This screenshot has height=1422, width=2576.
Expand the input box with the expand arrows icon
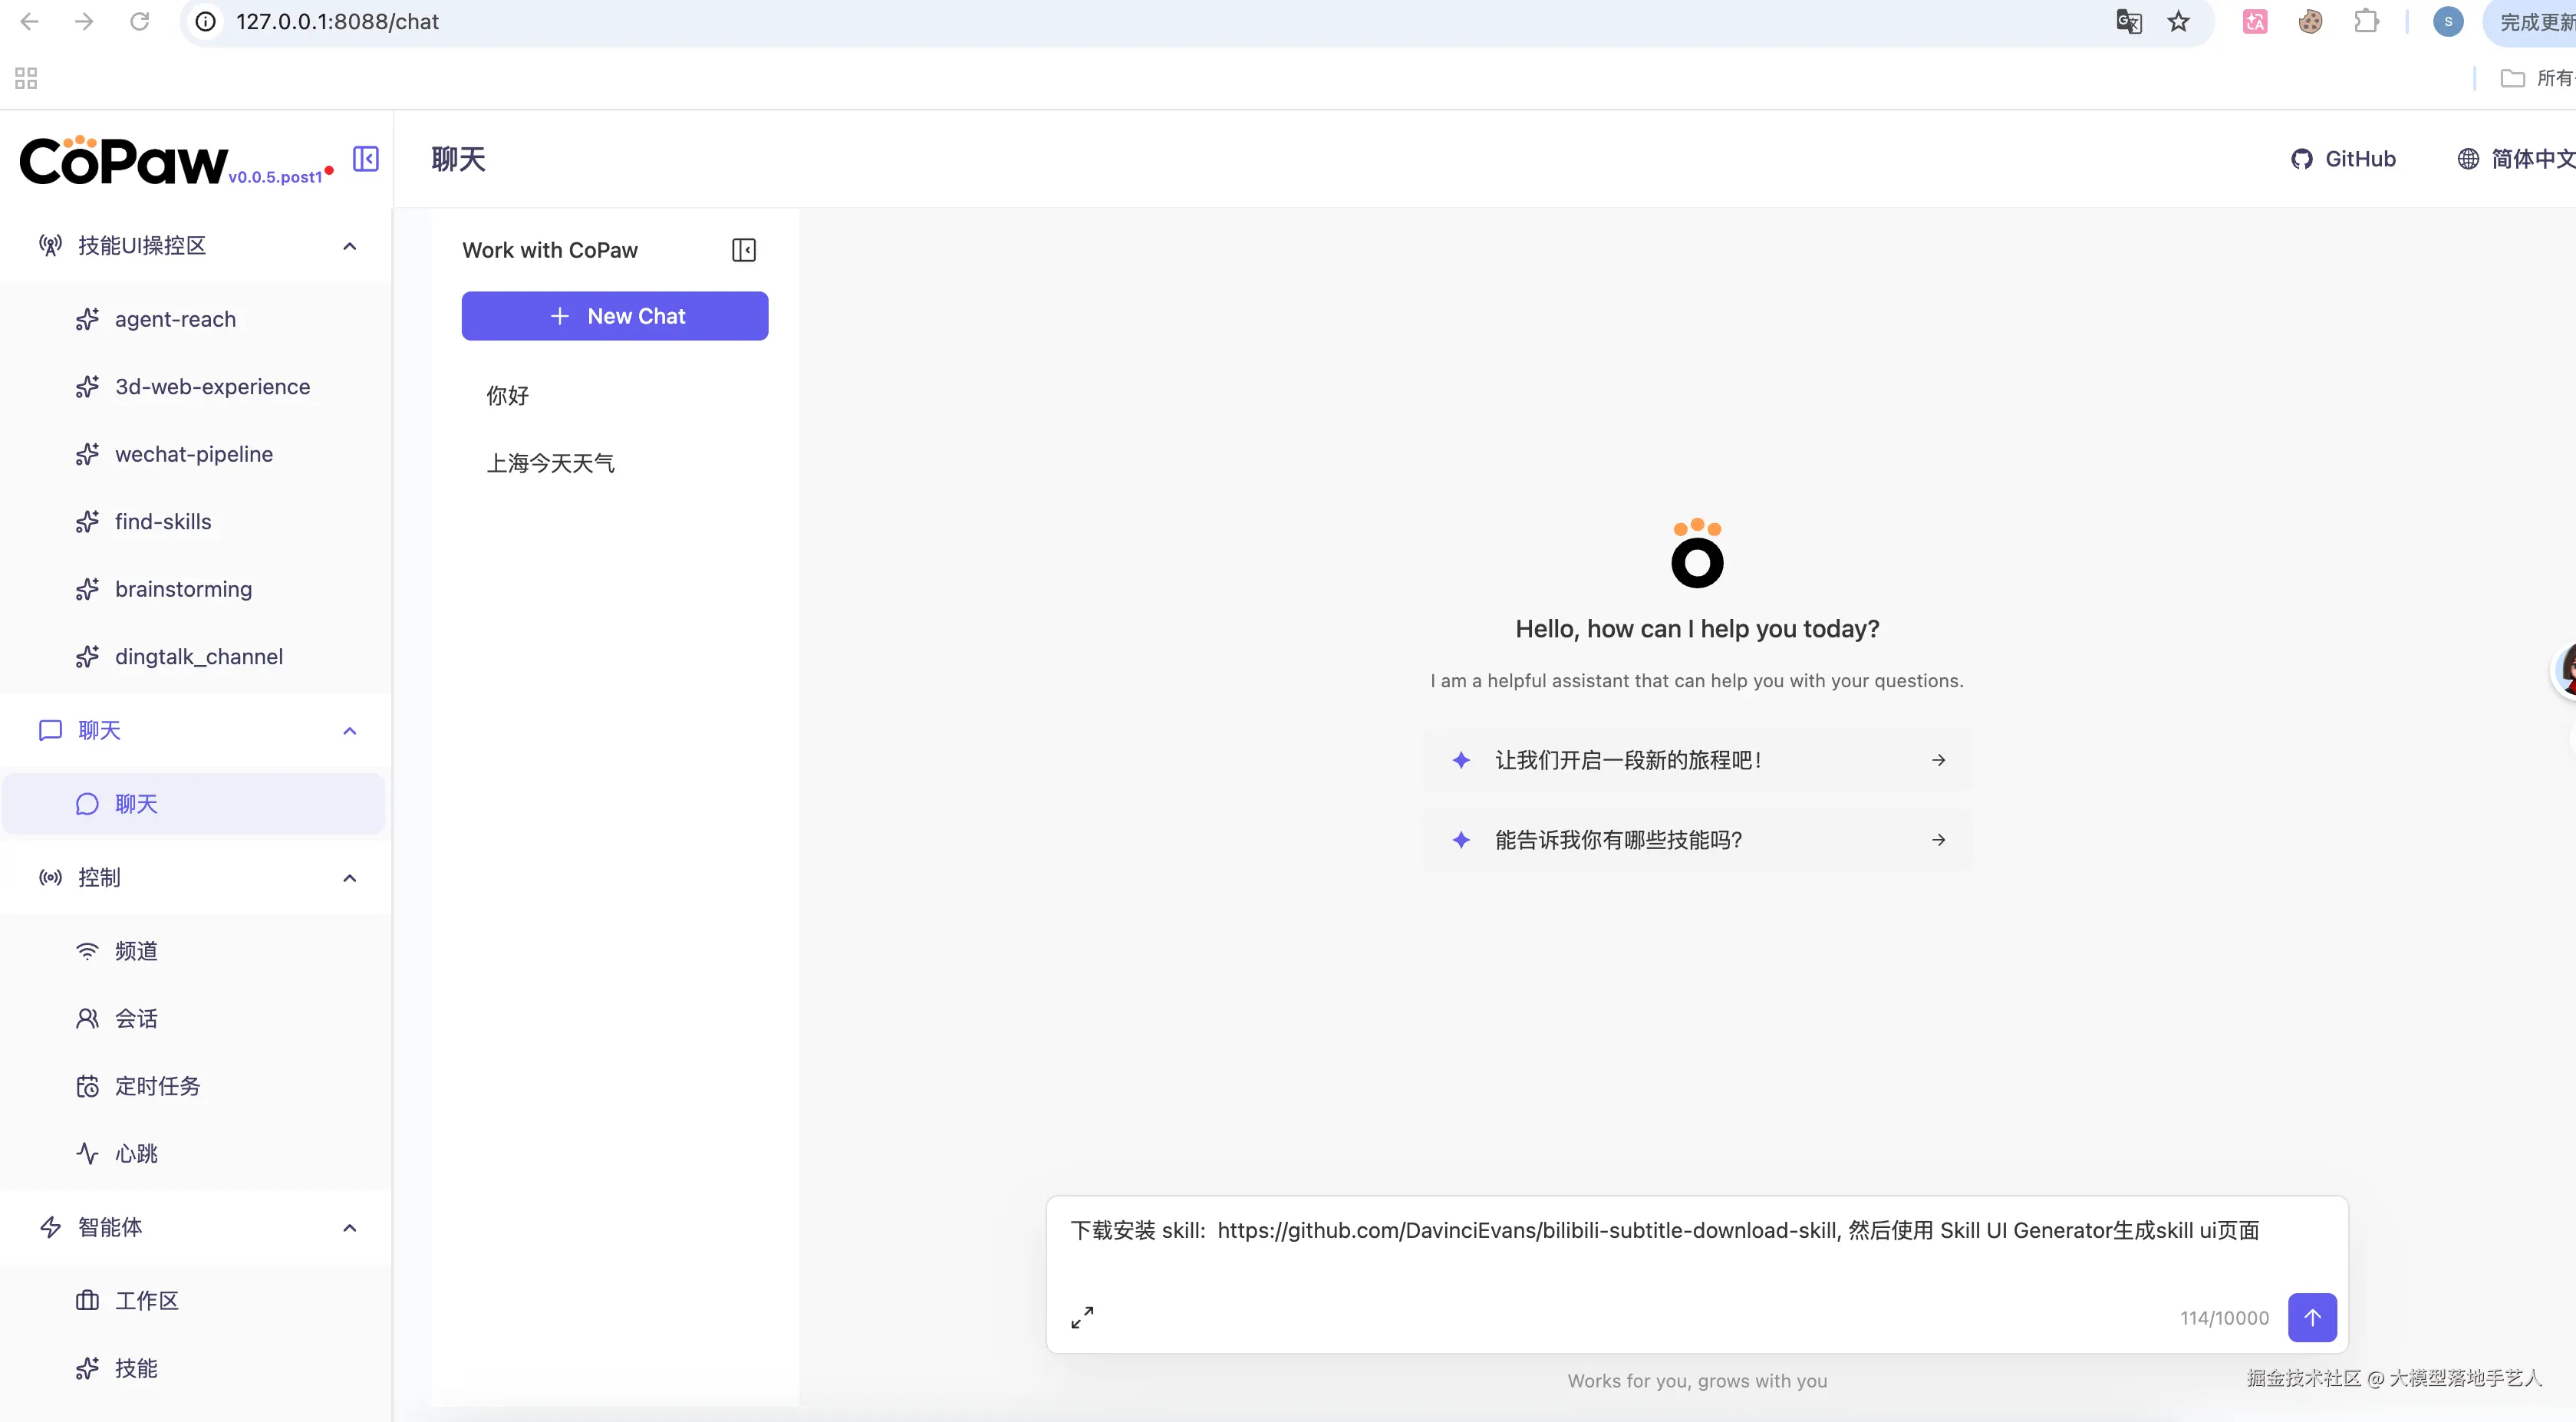point(1082,1317)
